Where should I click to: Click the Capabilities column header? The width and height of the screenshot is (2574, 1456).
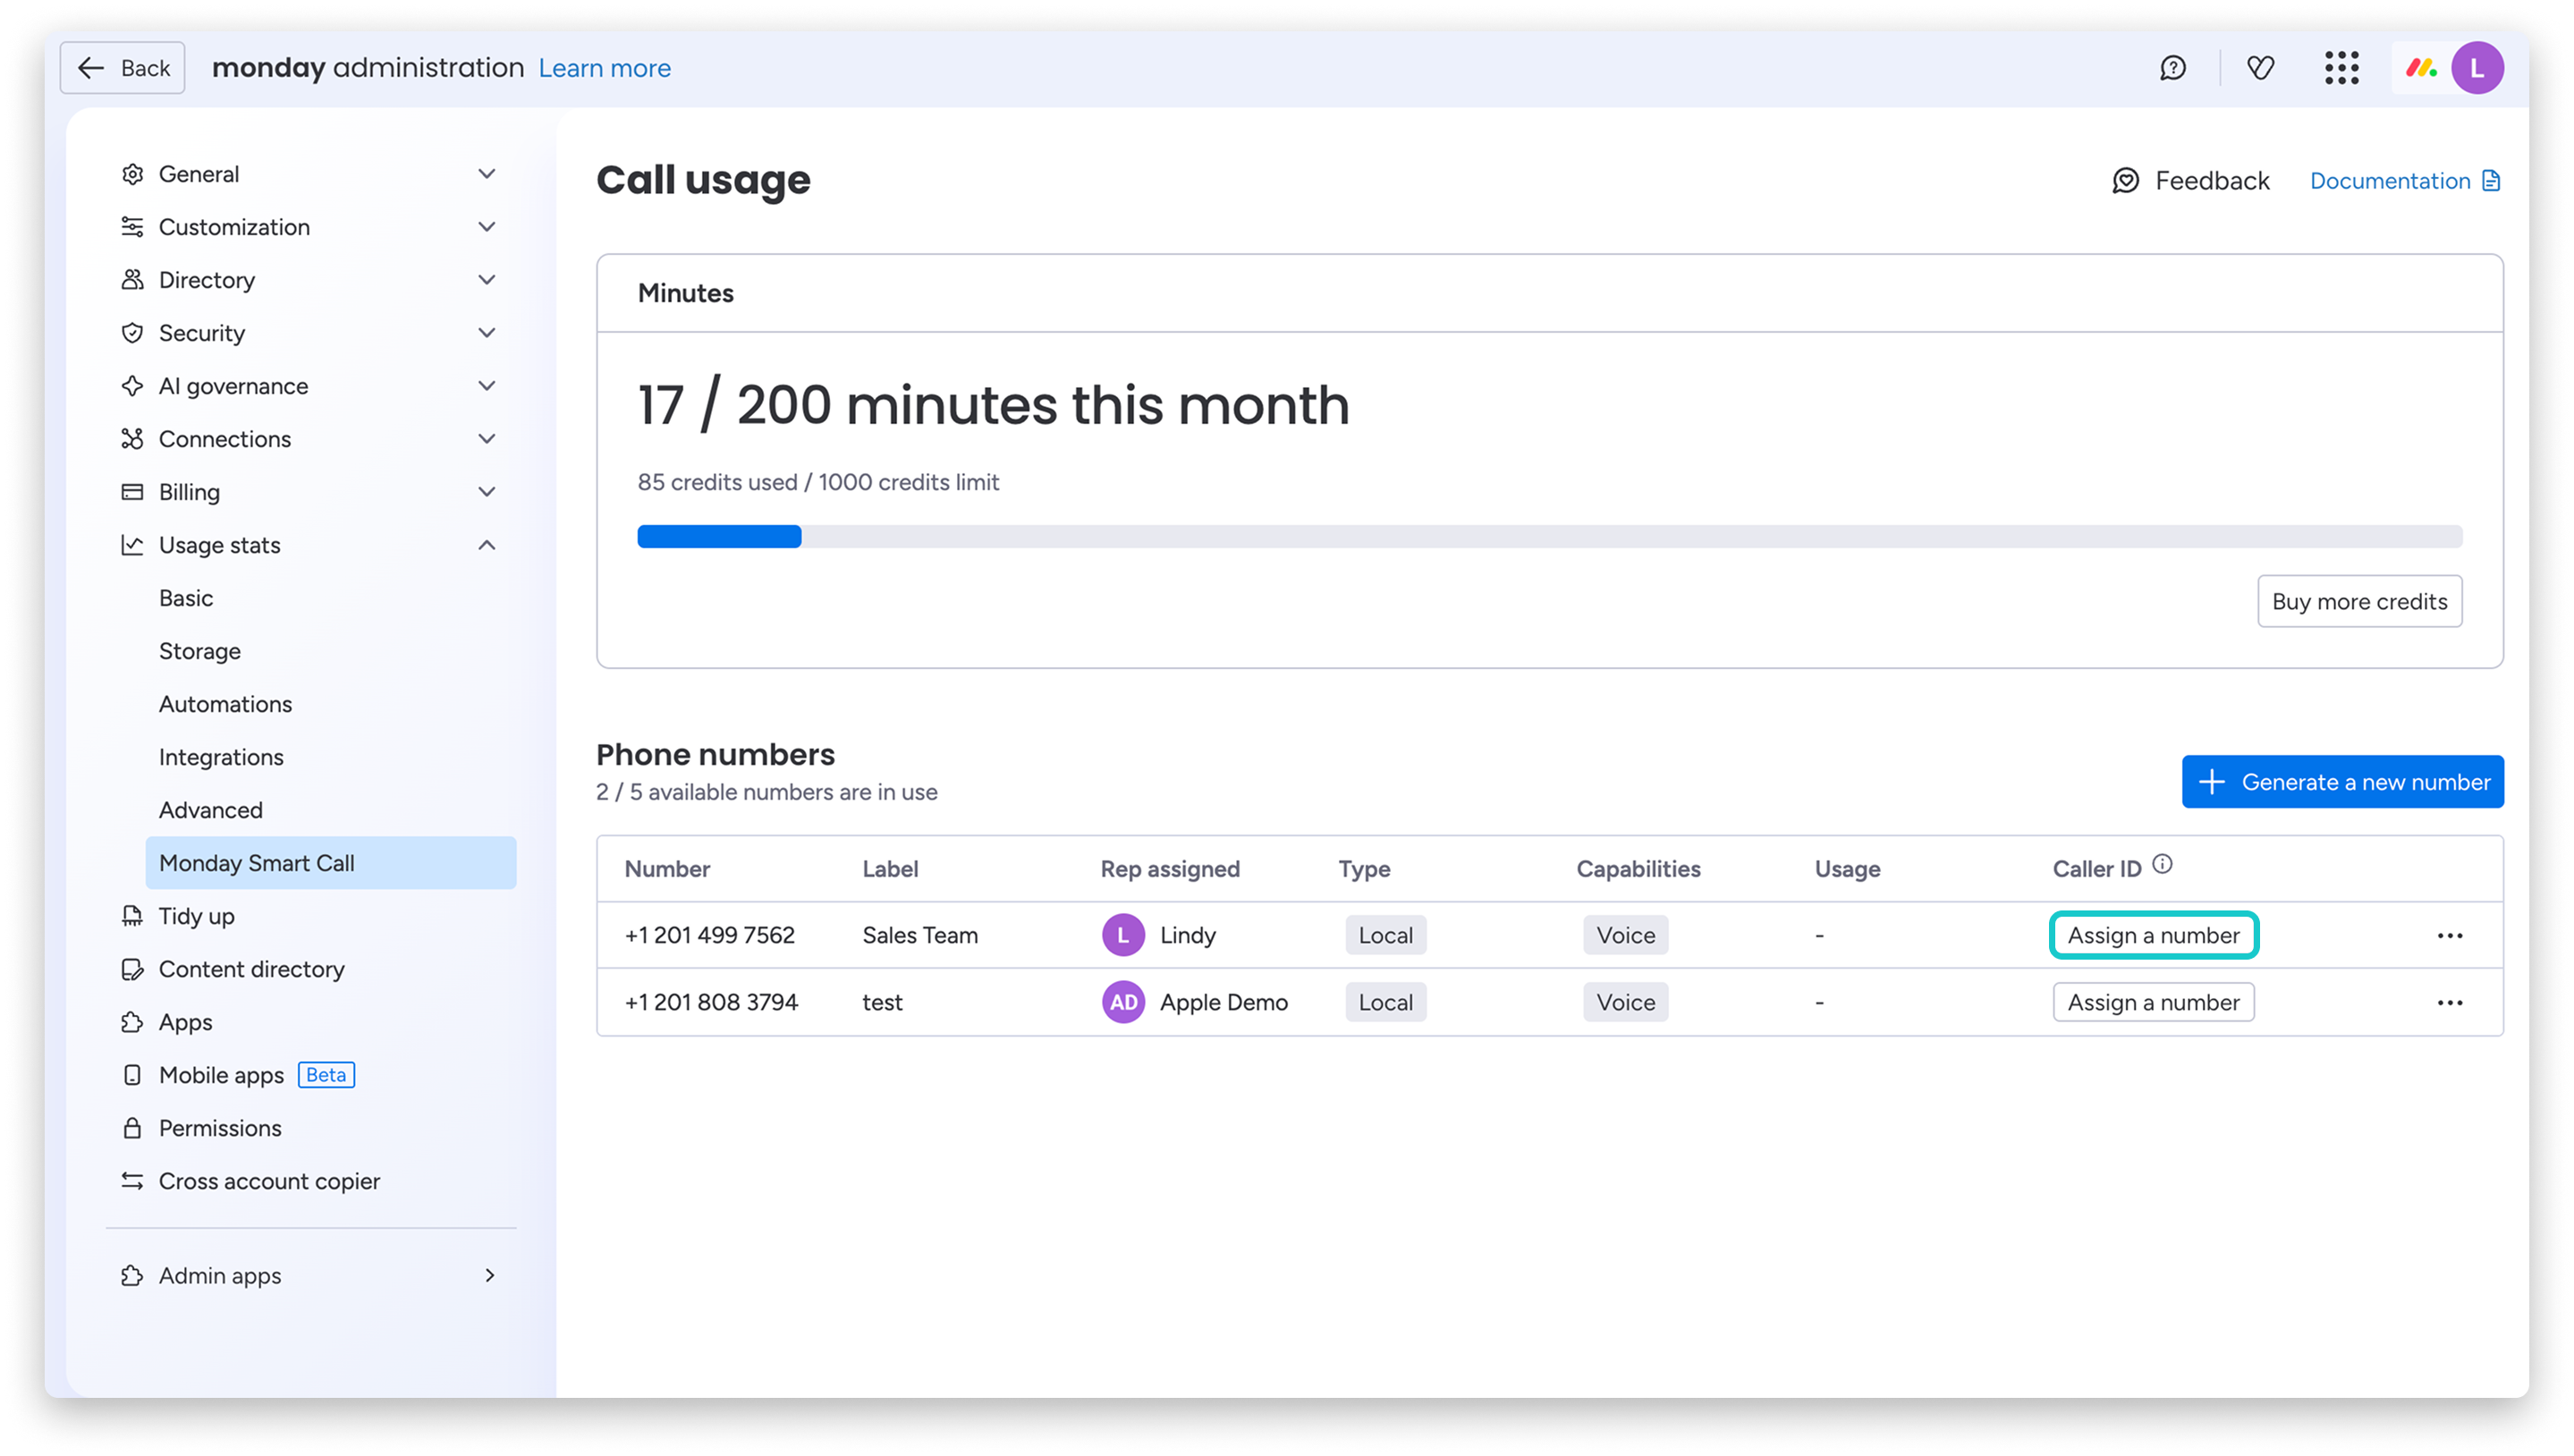tap(1638, 869)
